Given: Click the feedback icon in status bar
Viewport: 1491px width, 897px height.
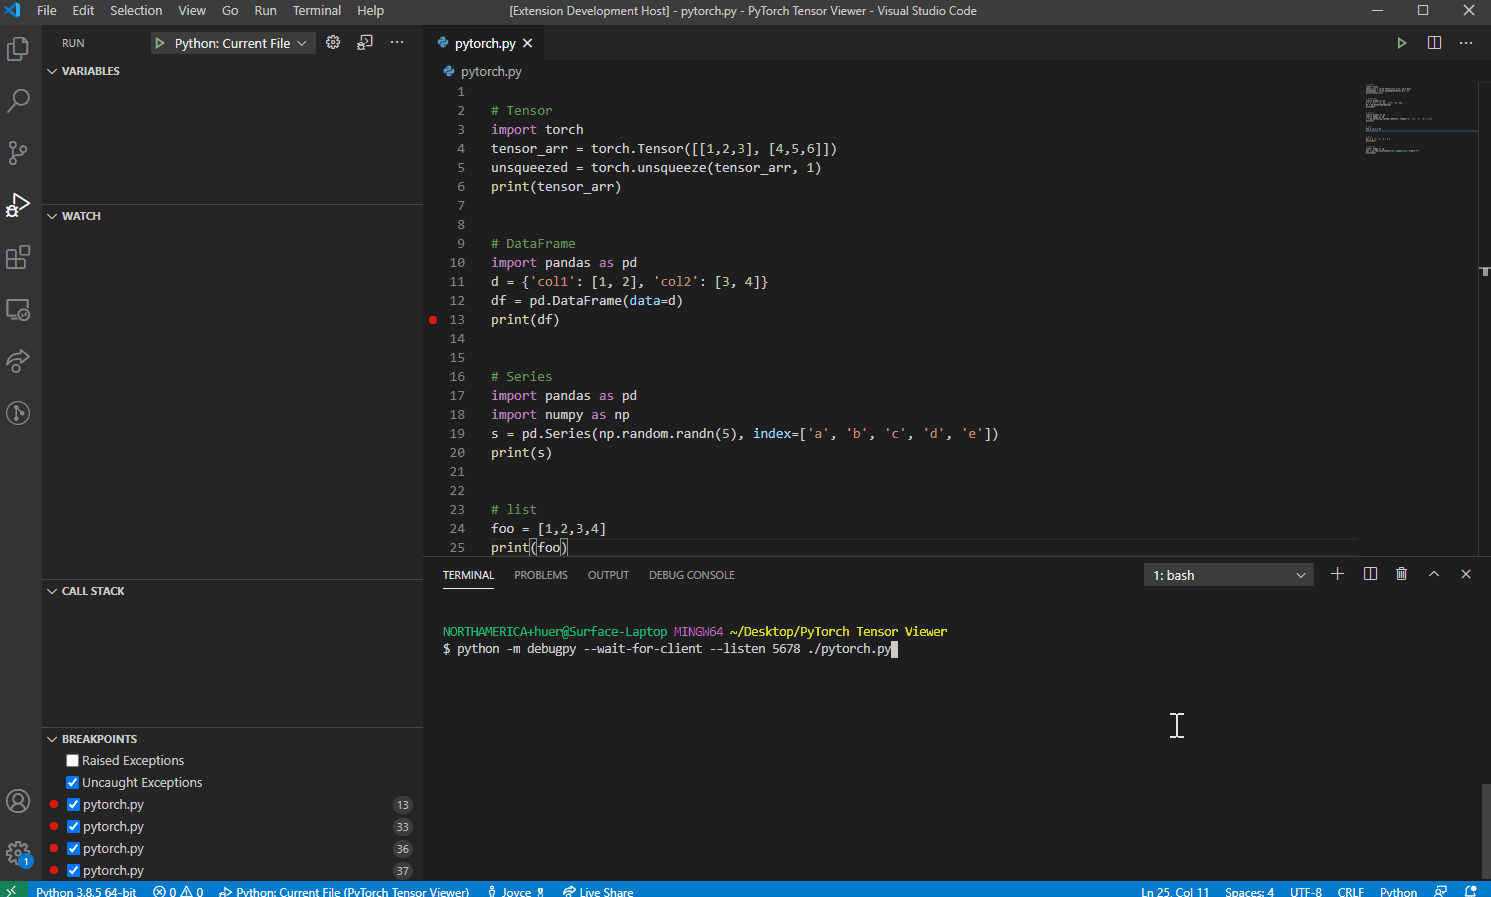Looking at the screenshot, I should [x=1441, y=890].
